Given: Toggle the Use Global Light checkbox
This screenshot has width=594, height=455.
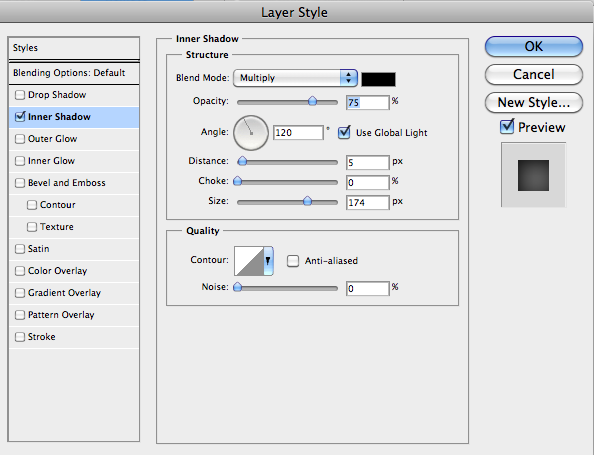Looking at the screenshot, I should [x=344, y=133].
